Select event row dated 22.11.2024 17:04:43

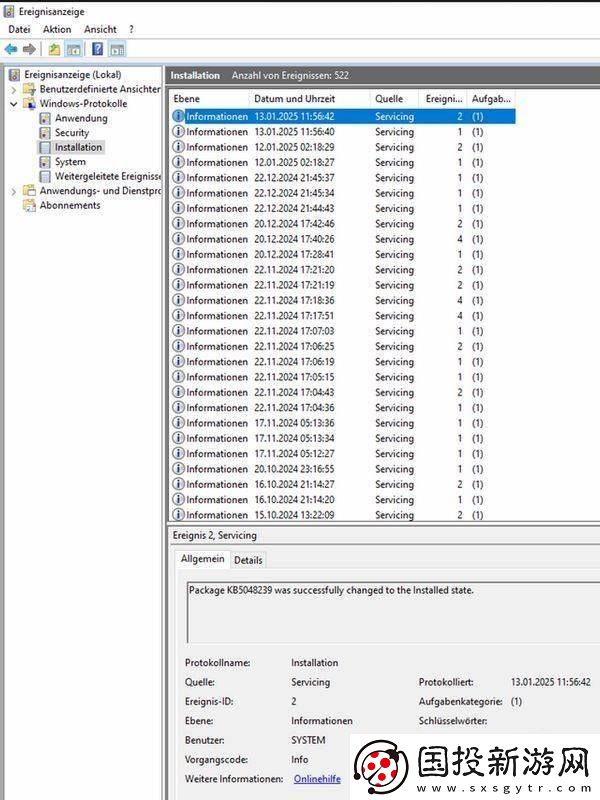pyautogui.click(x=343, y=392)
